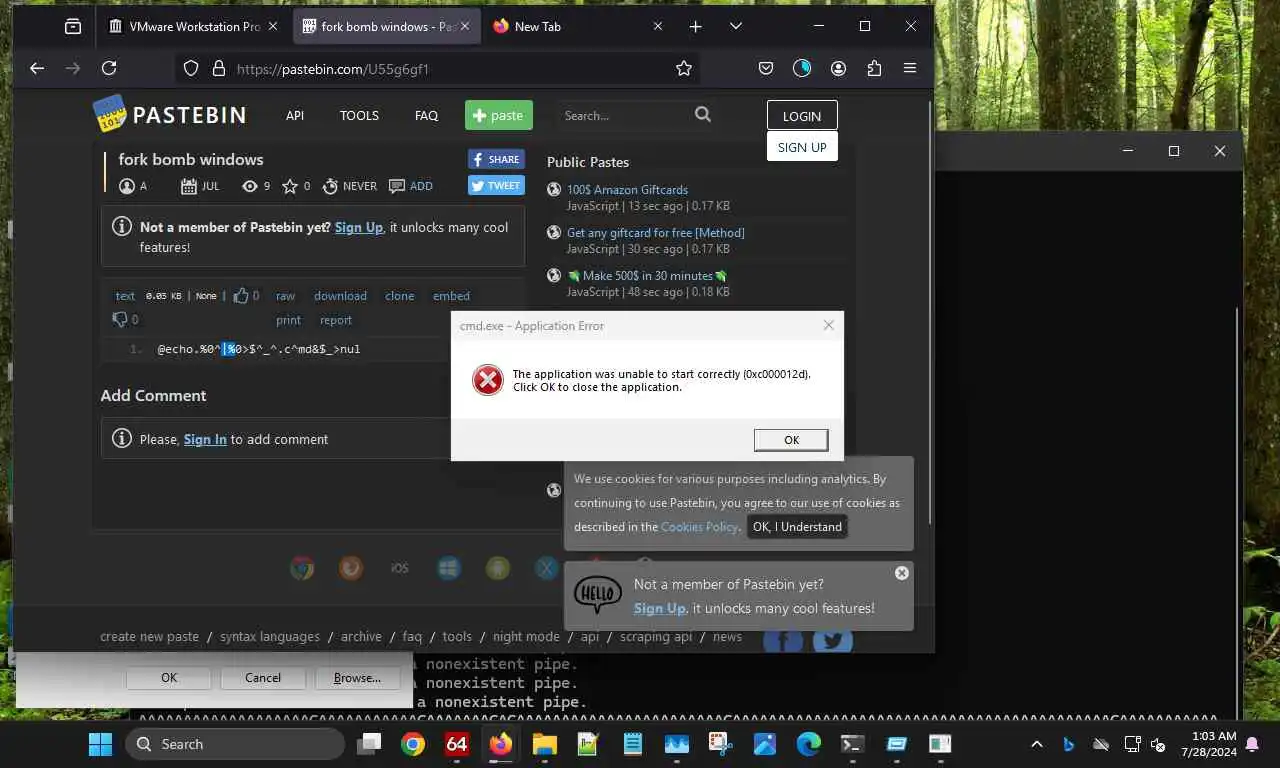Click OK in the cmd.exe error dialog

pos(791,440)
